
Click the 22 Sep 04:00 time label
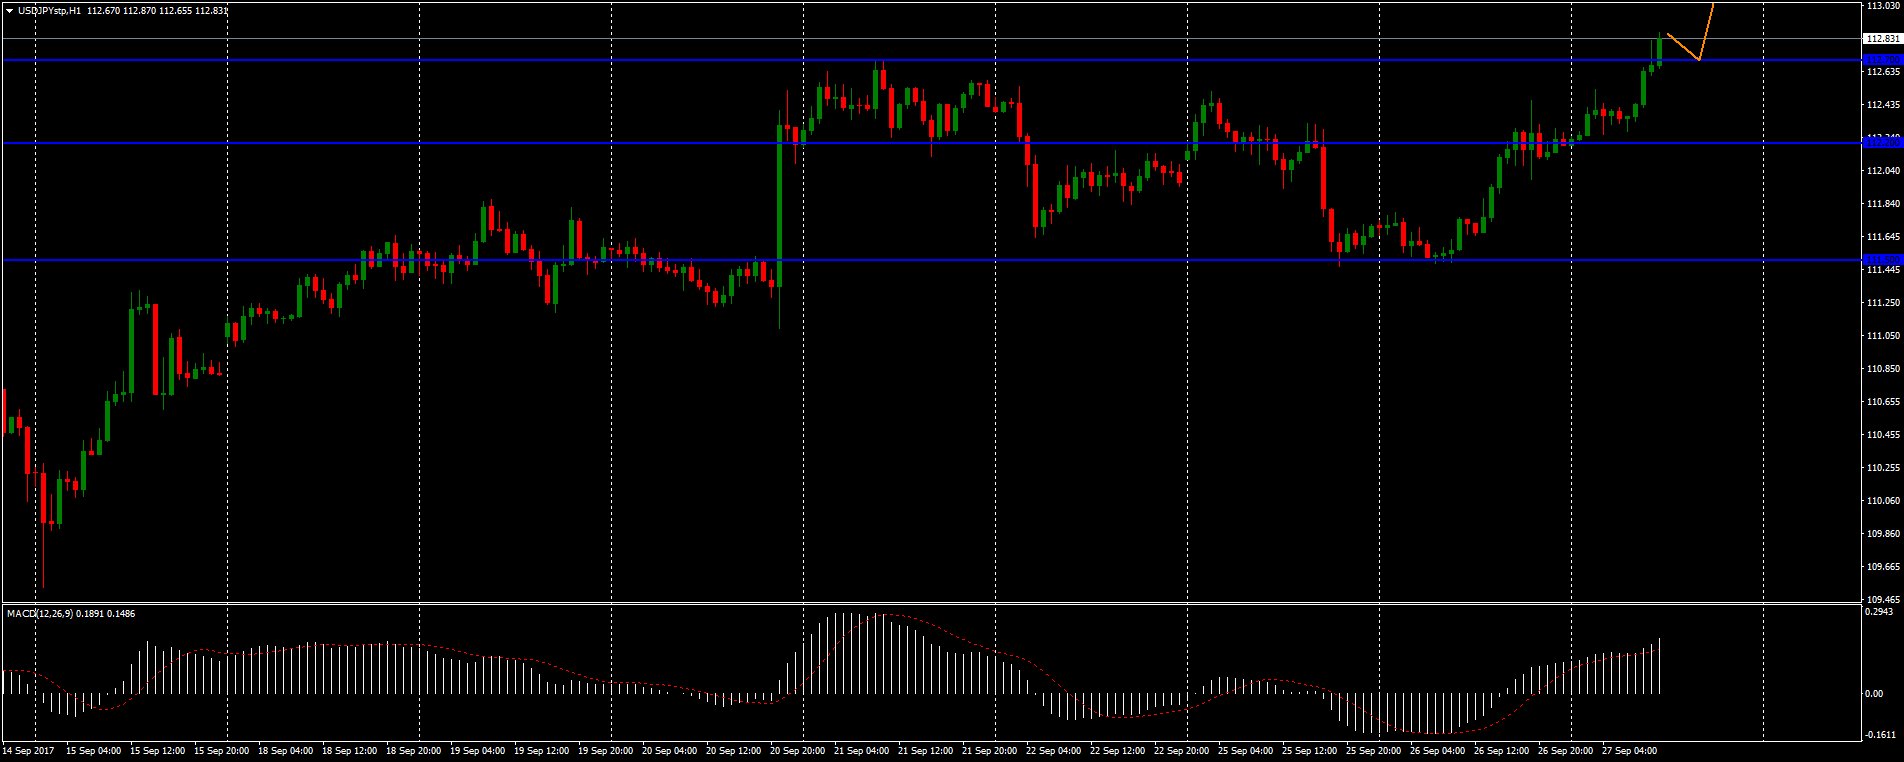1054,750
